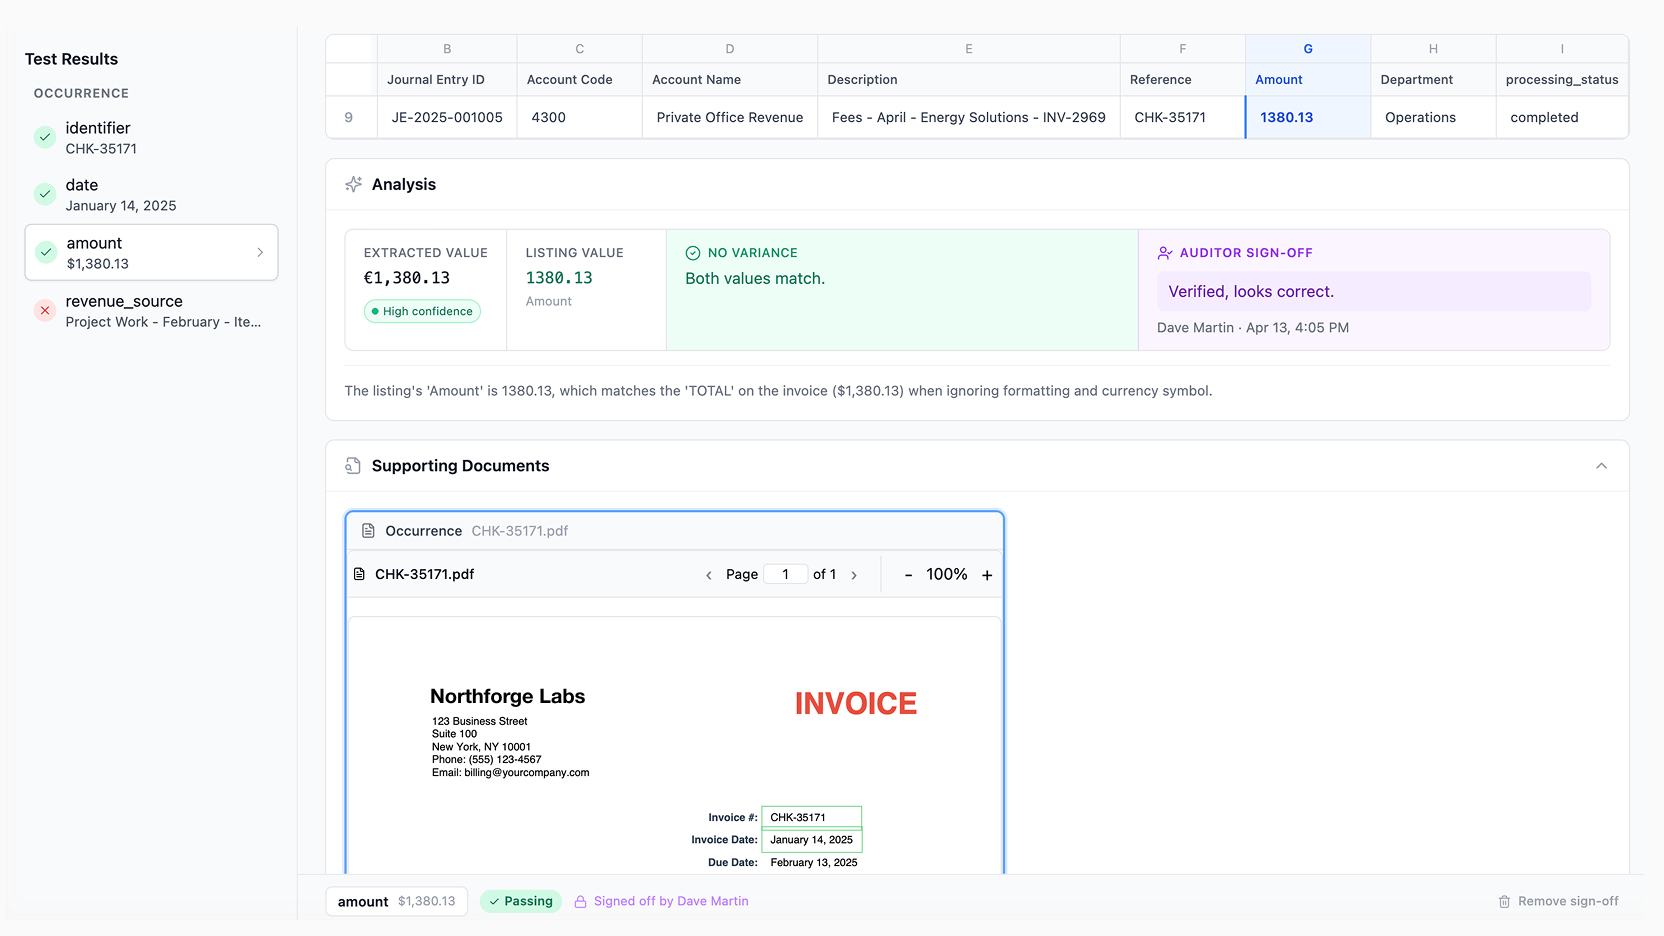Toggle the red X on revenue_source result

(45, 310)
